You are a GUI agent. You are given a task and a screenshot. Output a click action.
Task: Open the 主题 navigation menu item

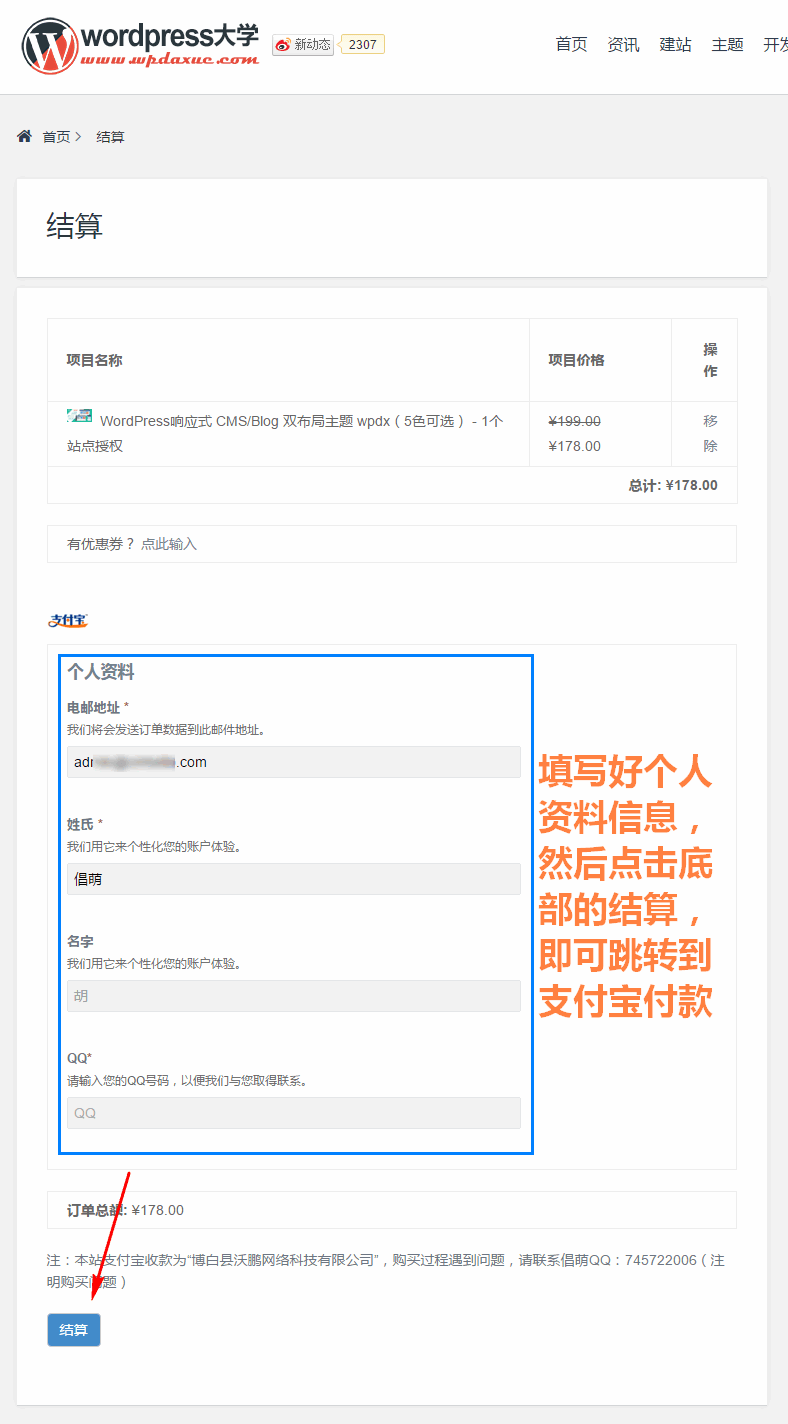727,45
